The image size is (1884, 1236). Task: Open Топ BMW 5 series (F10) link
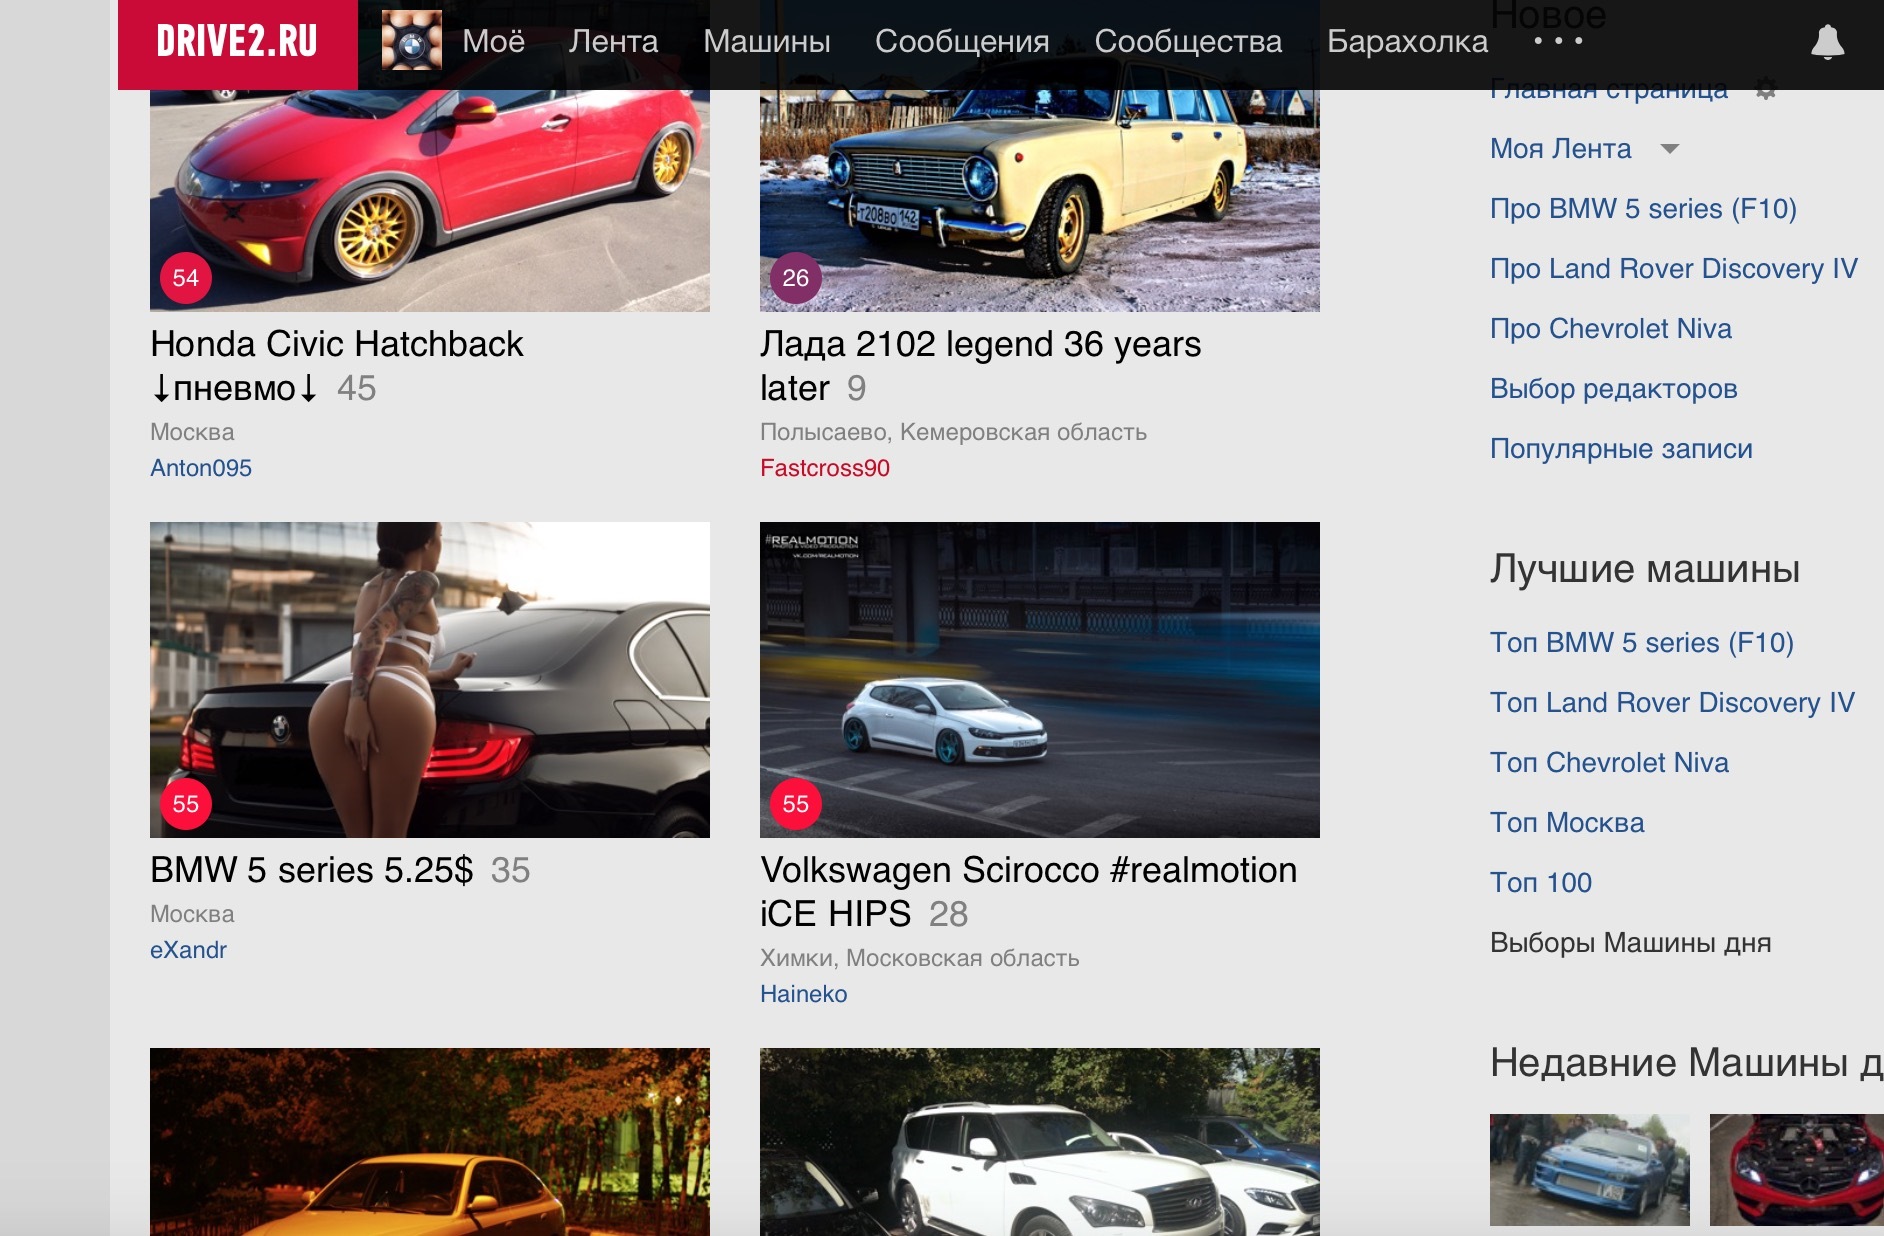click(1642, 643)
